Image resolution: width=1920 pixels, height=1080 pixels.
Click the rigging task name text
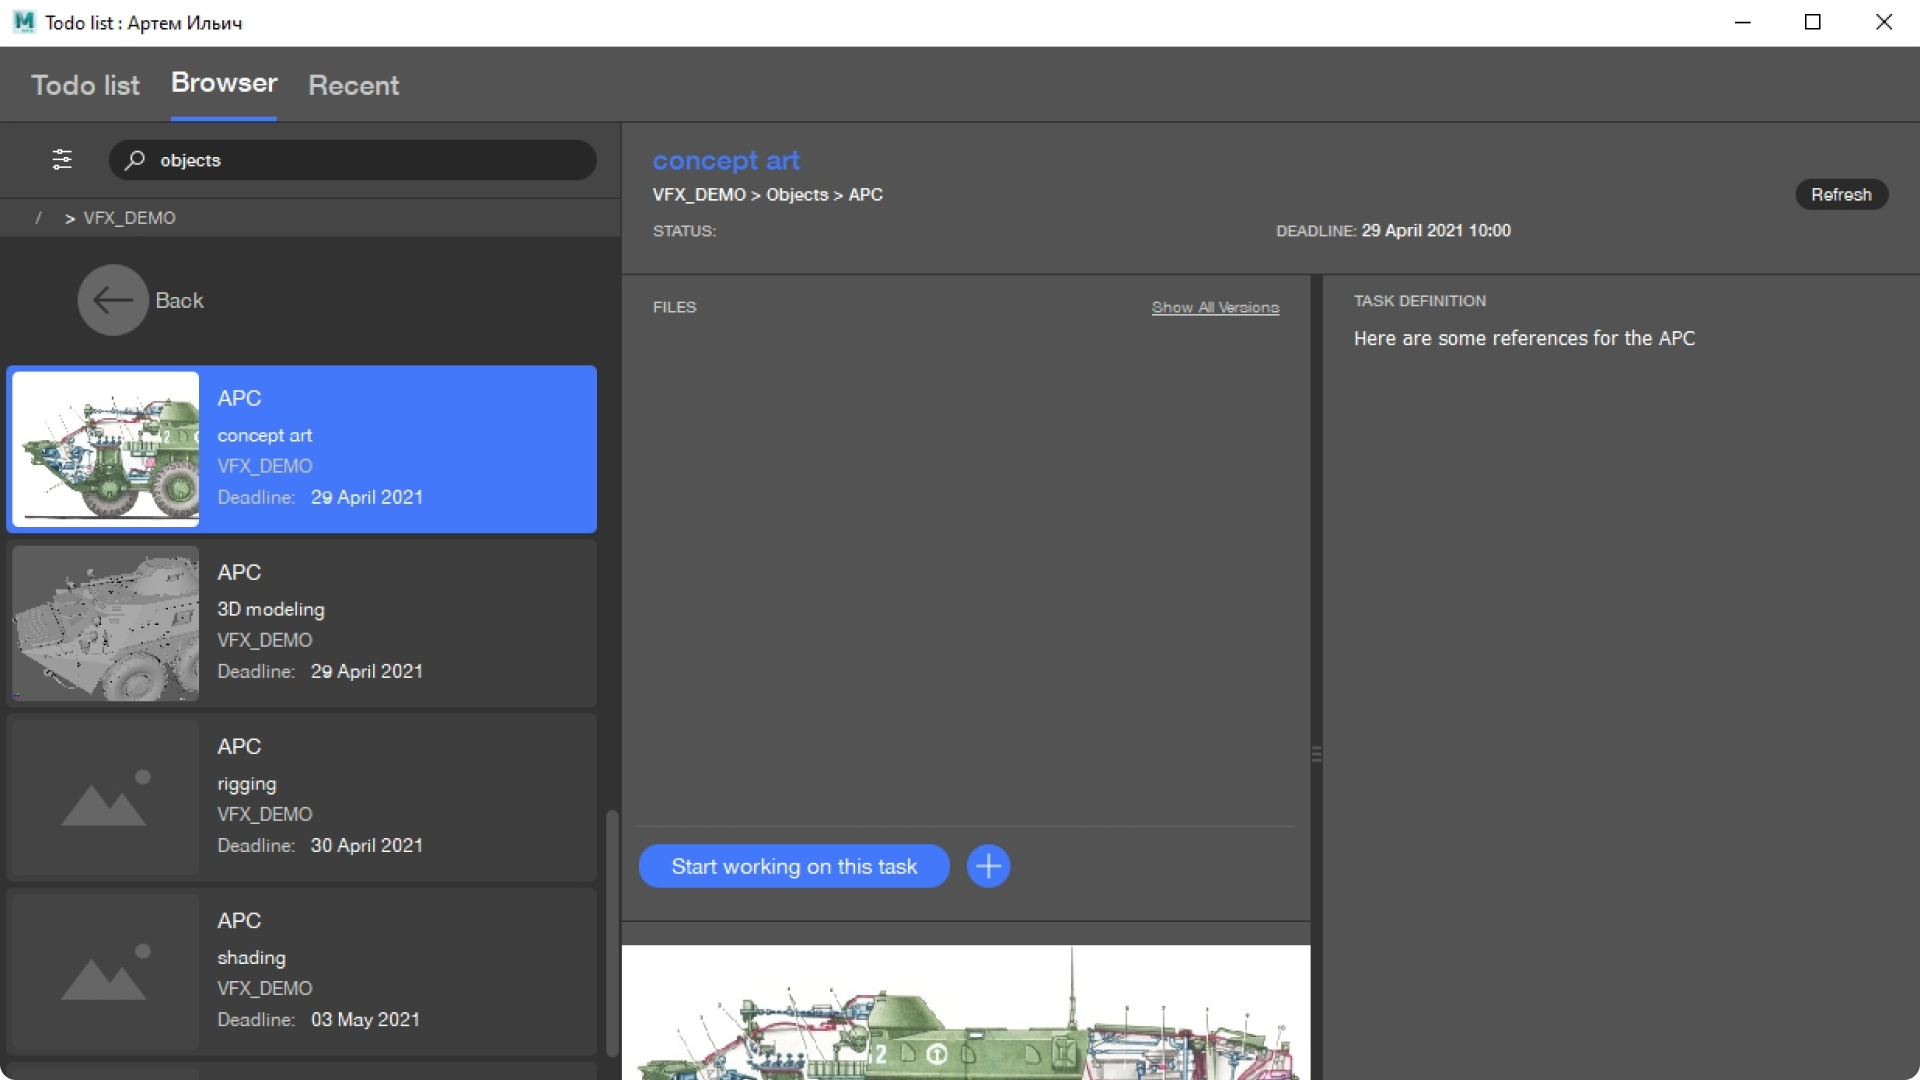coord(247,784)
